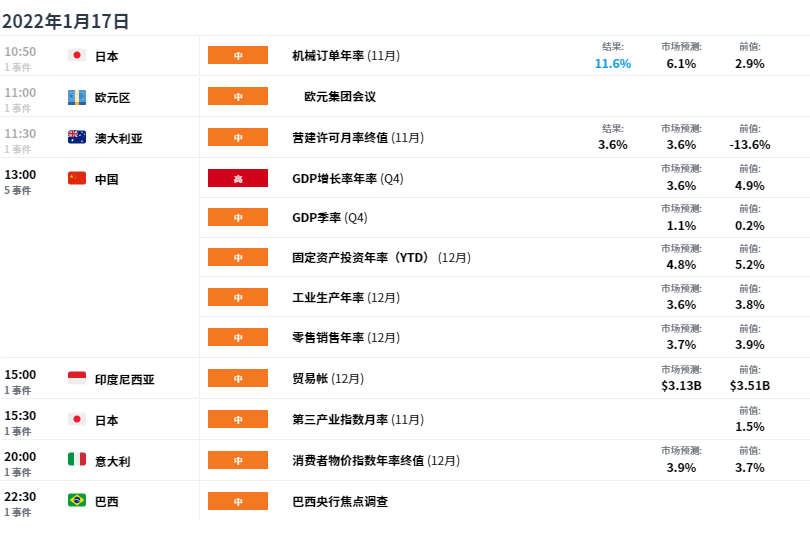The image size is (810, 536).
Task: Click the 2022年1月17日 date heading
Action: click(66, 21)
